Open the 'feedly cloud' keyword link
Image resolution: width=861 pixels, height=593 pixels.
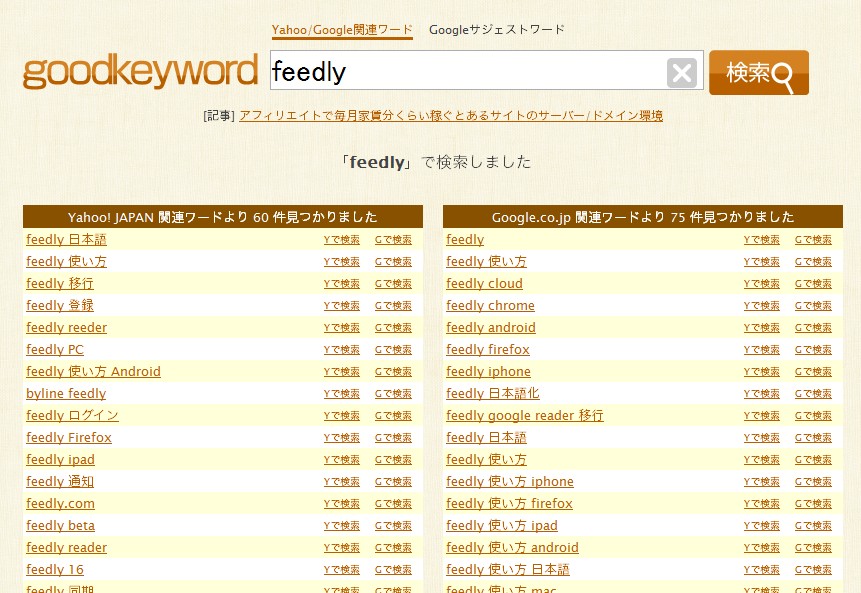(x=484, y=283)
